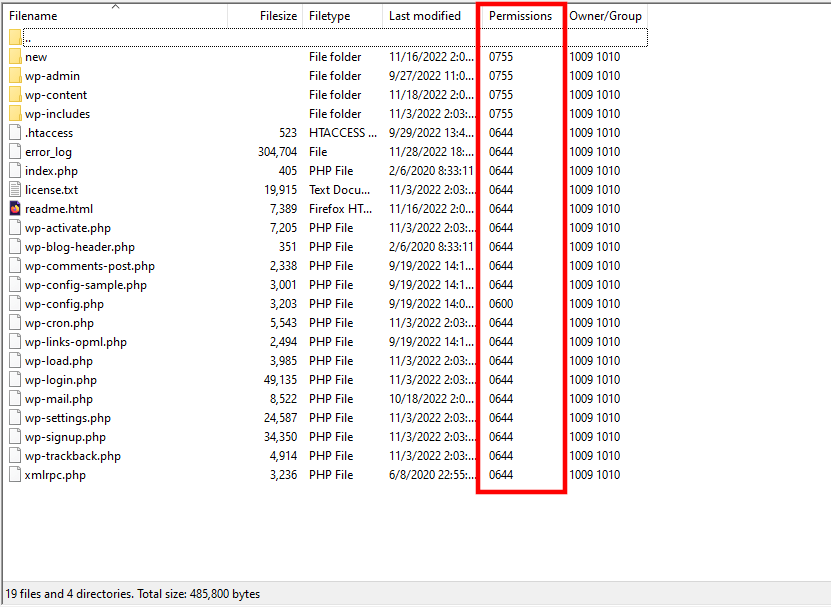Click the yellow folder icon beside new
Screen dimensions: 831x607
coord(14,56)
